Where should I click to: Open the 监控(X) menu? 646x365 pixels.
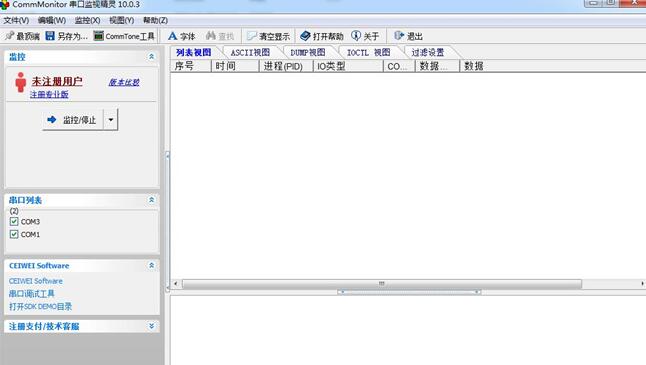87,20
